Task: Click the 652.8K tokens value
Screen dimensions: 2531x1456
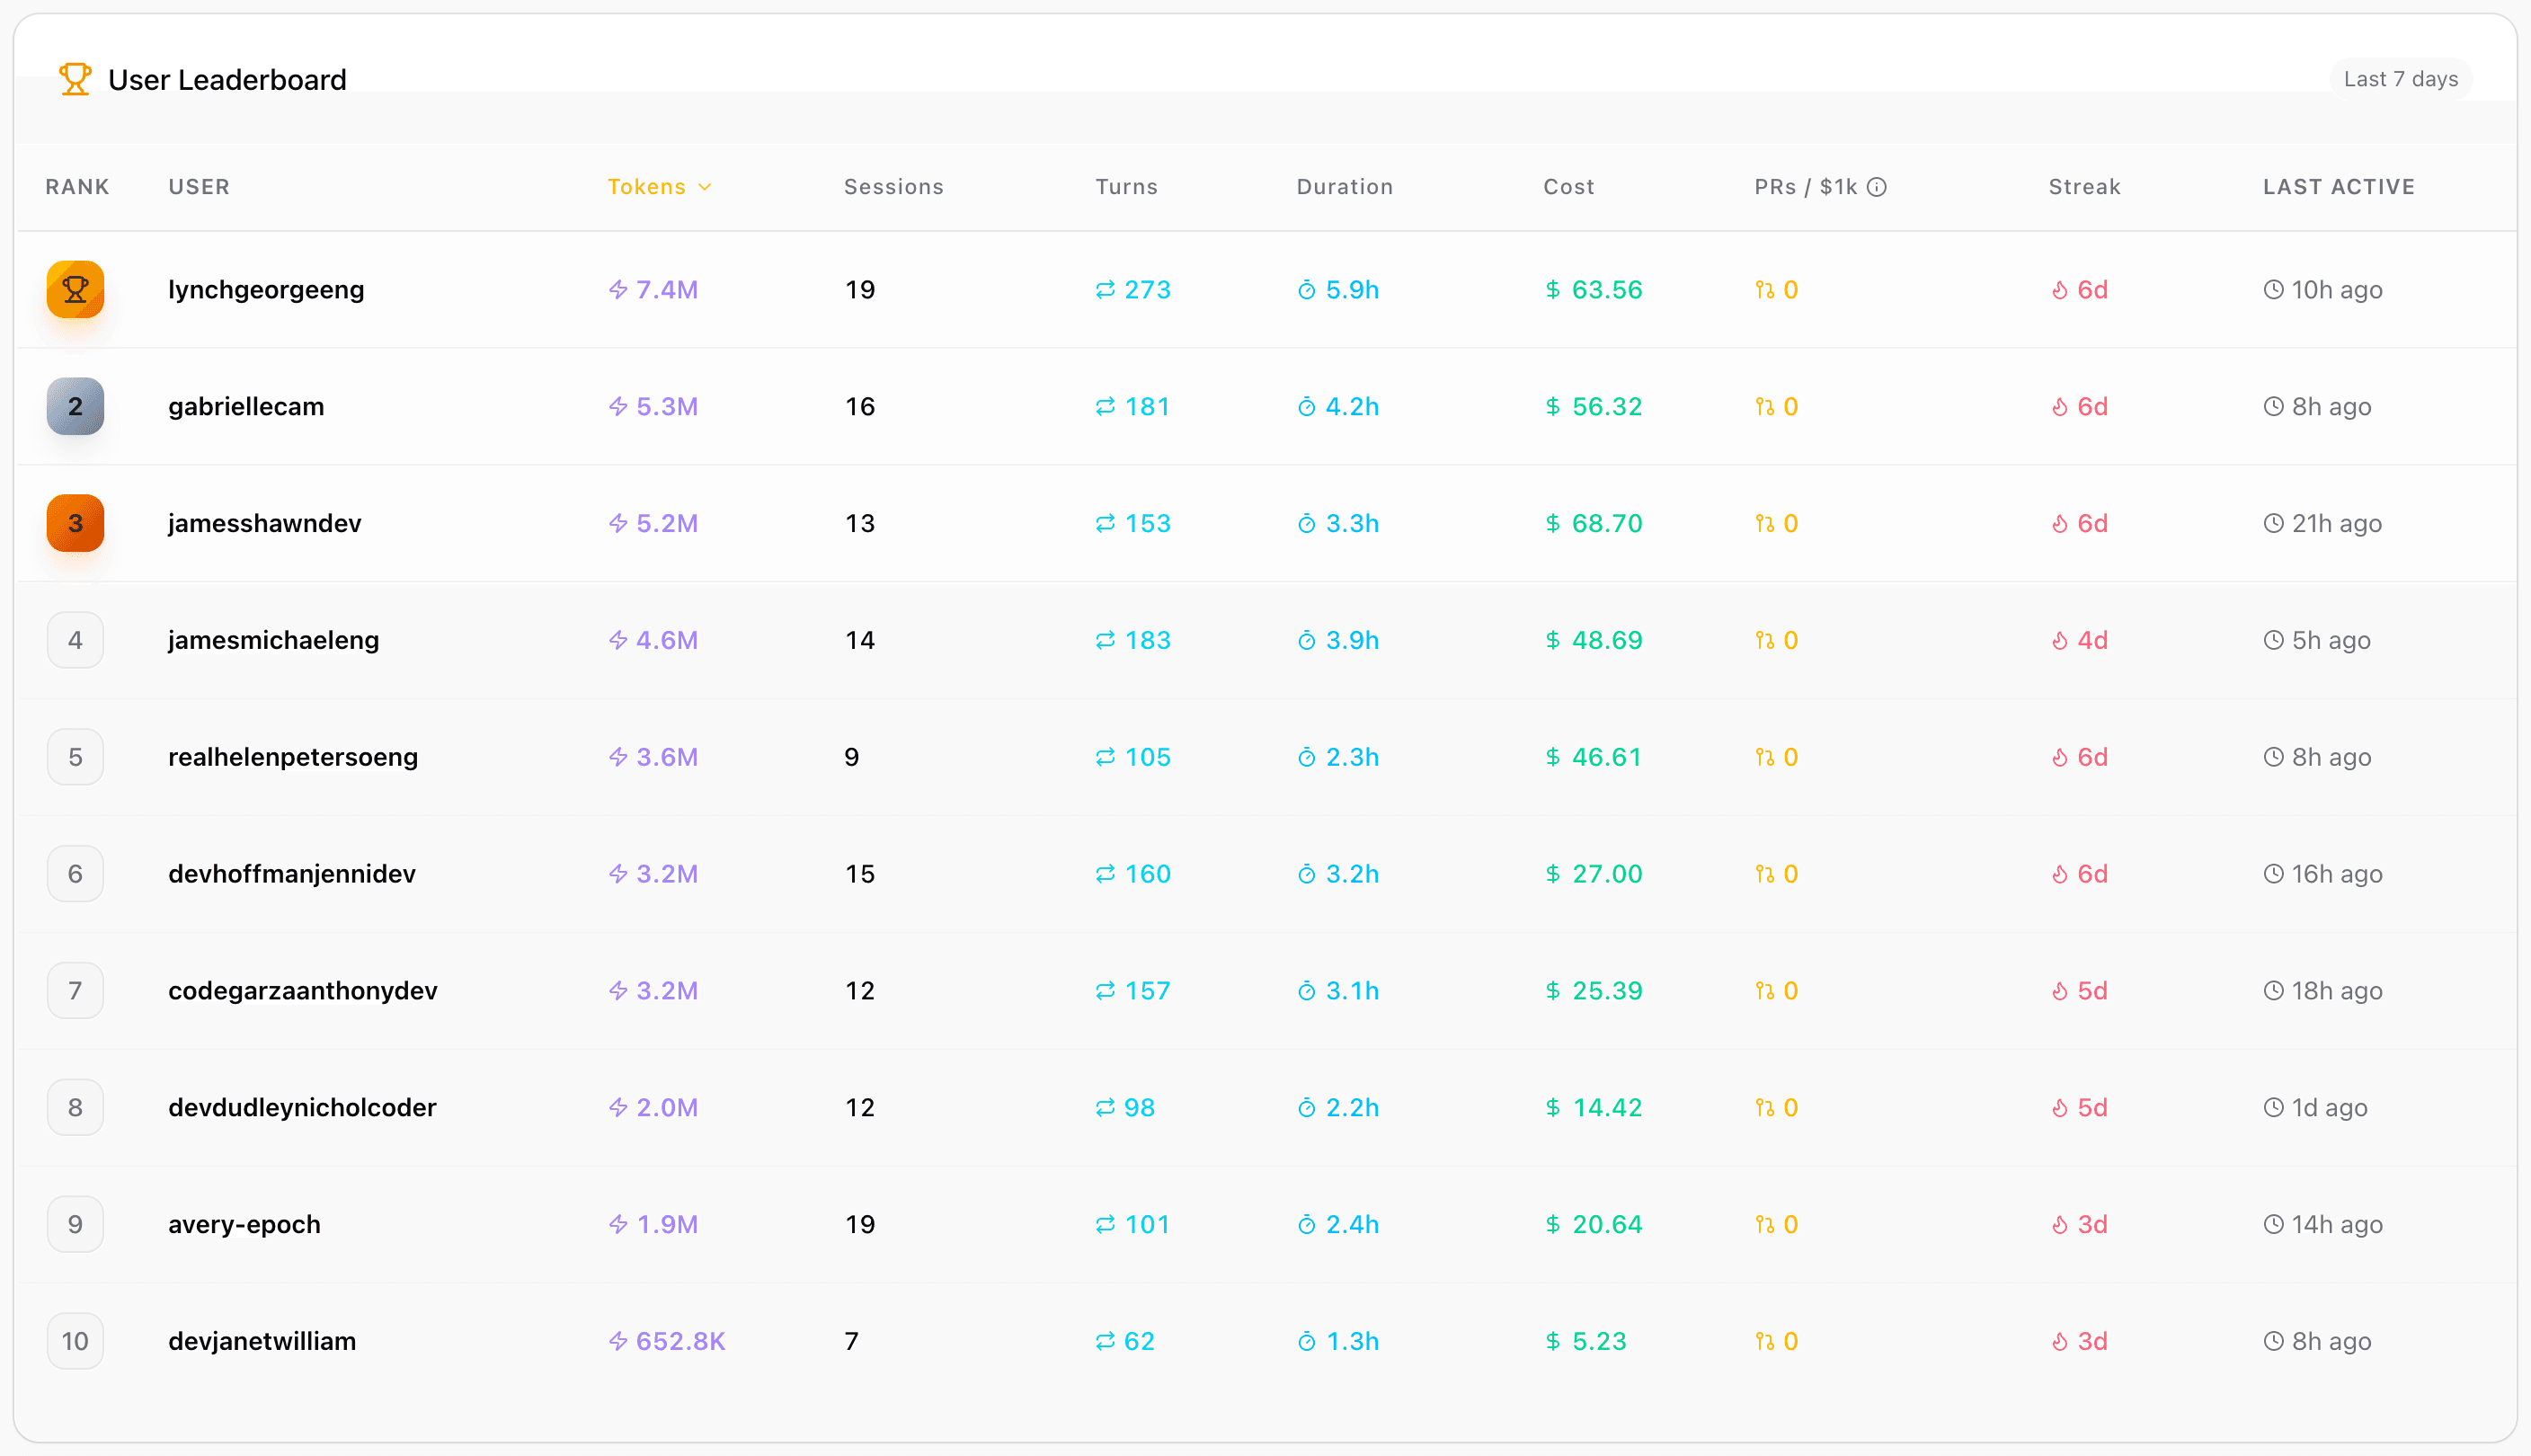Action: 680,1341
